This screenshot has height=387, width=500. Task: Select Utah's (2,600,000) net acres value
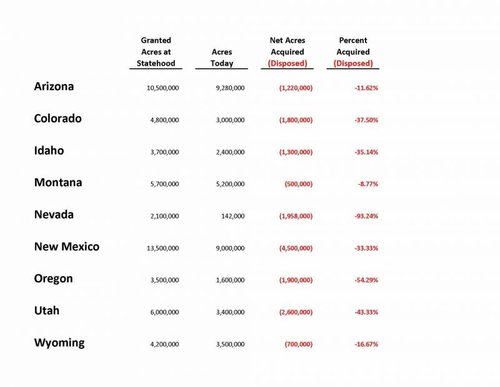point(296,312)
